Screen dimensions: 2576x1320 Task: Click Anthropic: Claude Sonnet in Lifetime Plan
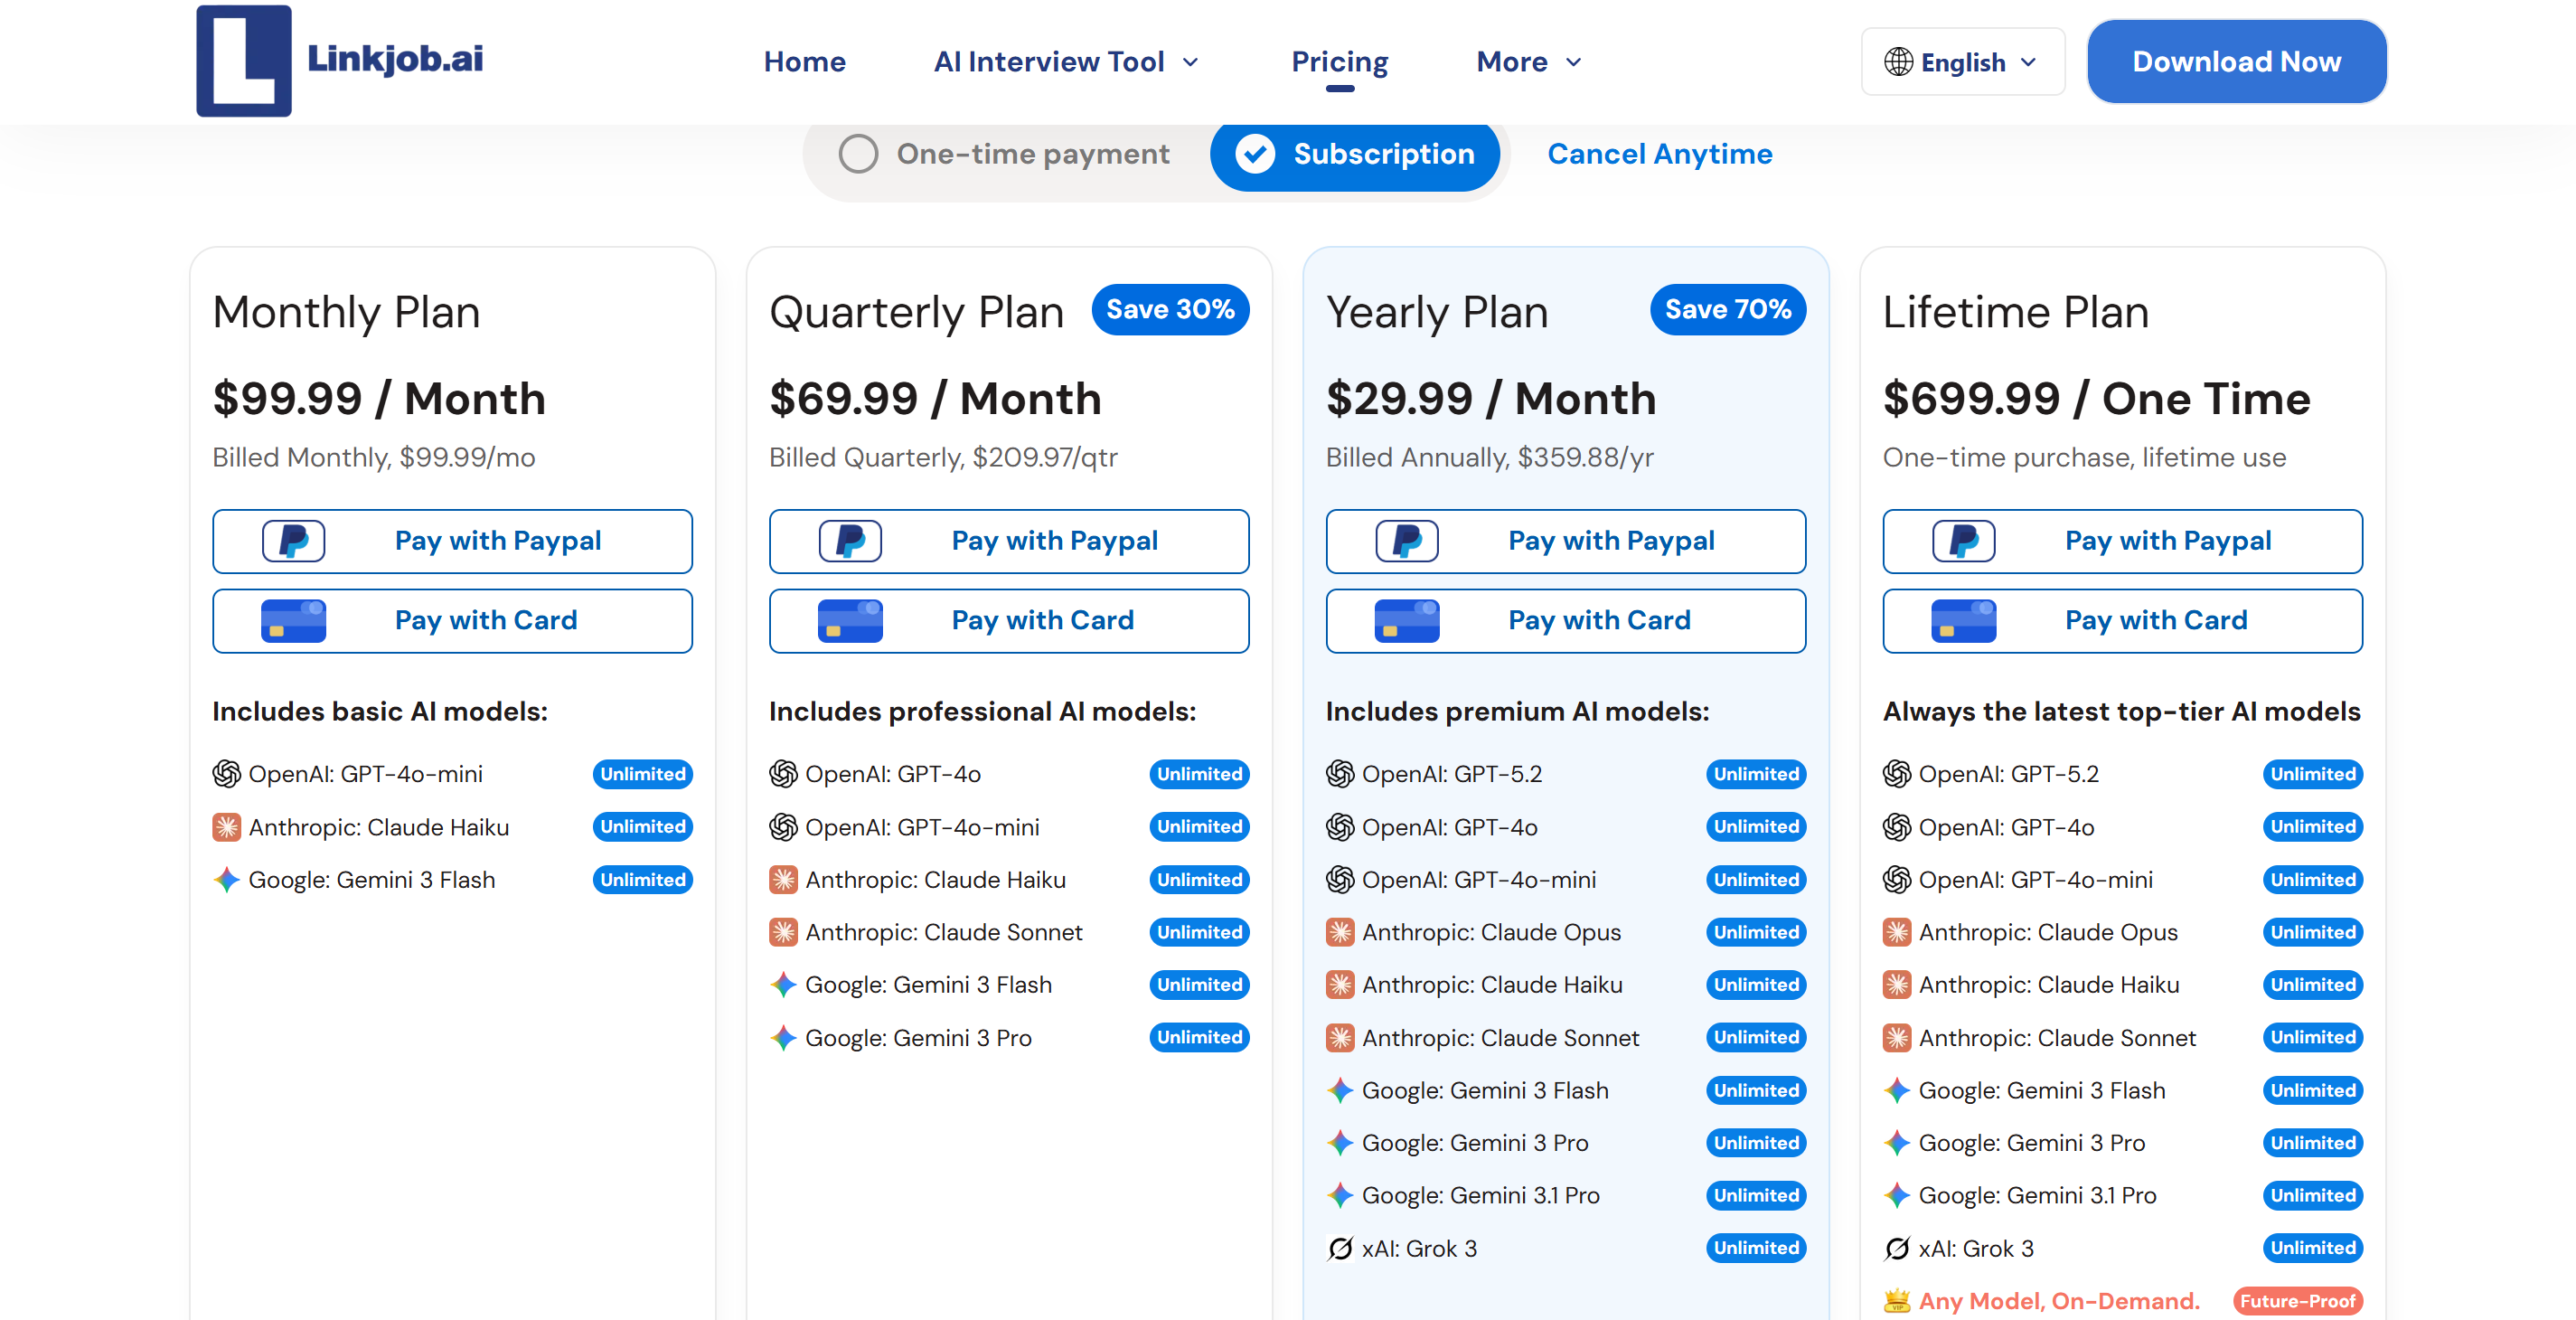tap(2057, 1038)
